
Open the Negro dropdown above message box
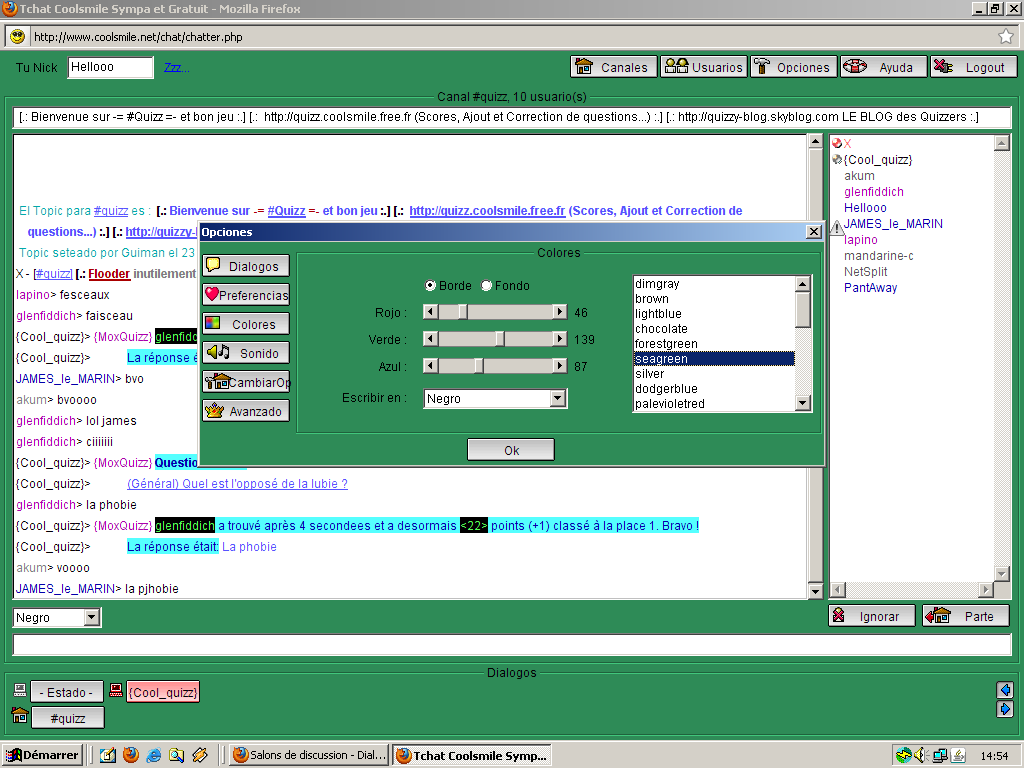(x=91, y=617)
